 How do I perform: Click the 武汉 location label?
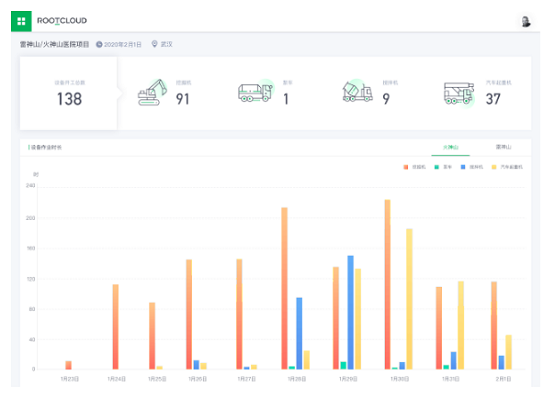pyautogui.click(x=166, y=44)
